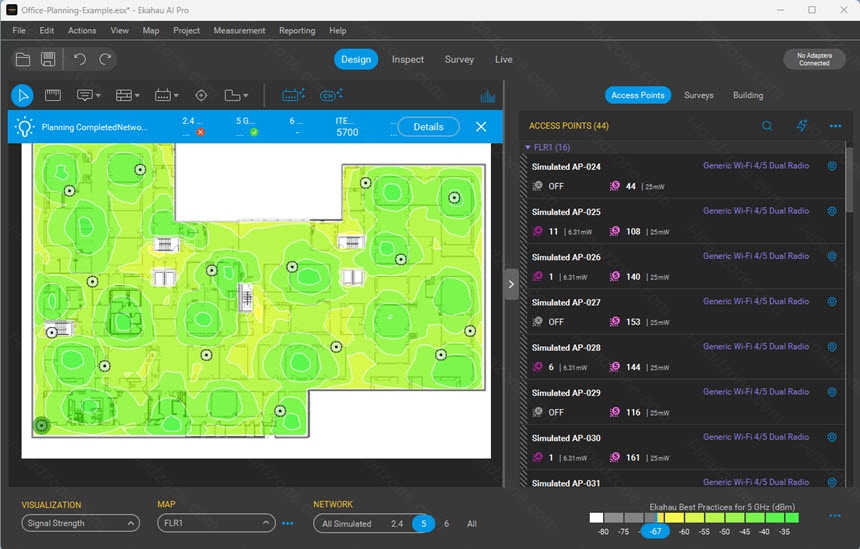
Task: Click the yellow legend color segment
Action: click(674, 517)
